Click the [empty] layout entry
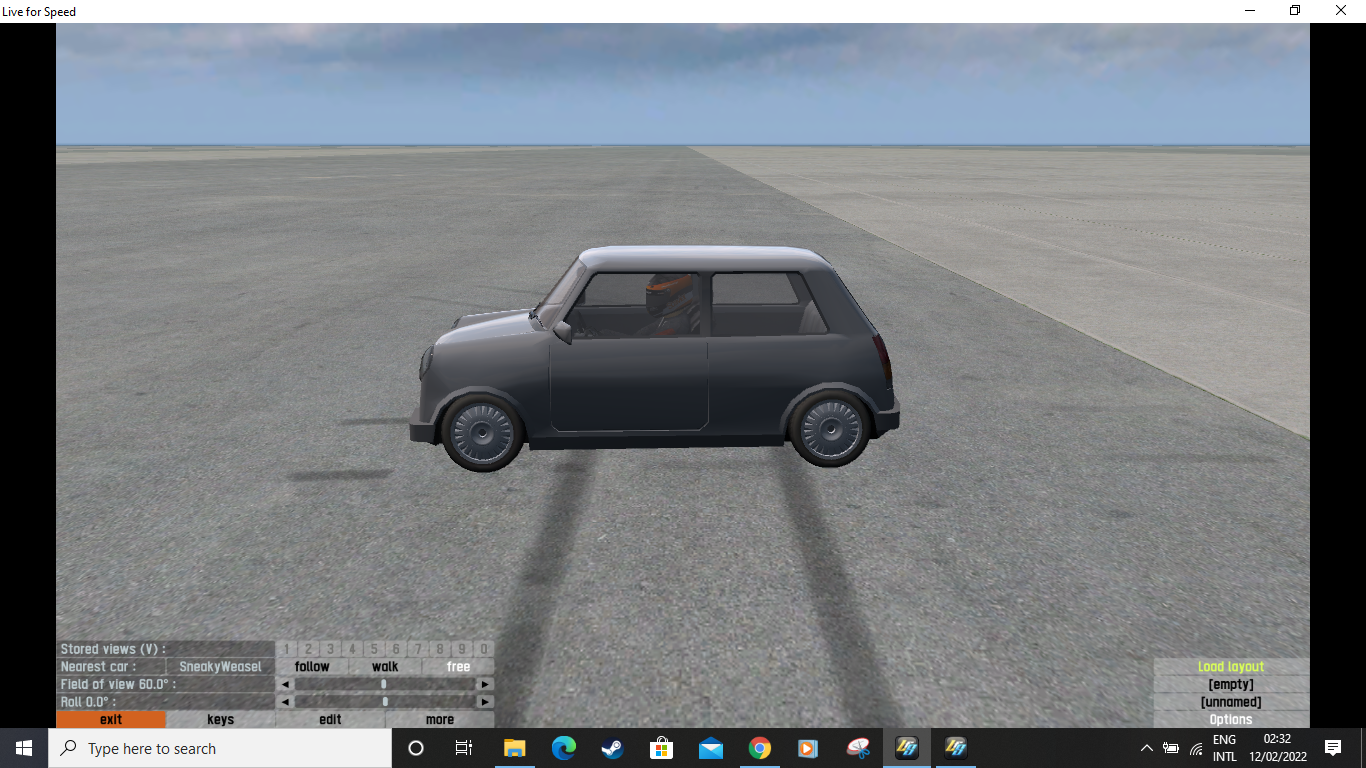The image size is (1366, 768). coord(1231,685)
